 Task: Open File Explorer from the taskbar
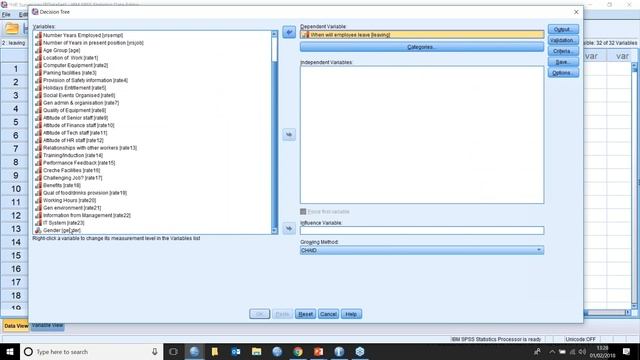coord(256,352)
